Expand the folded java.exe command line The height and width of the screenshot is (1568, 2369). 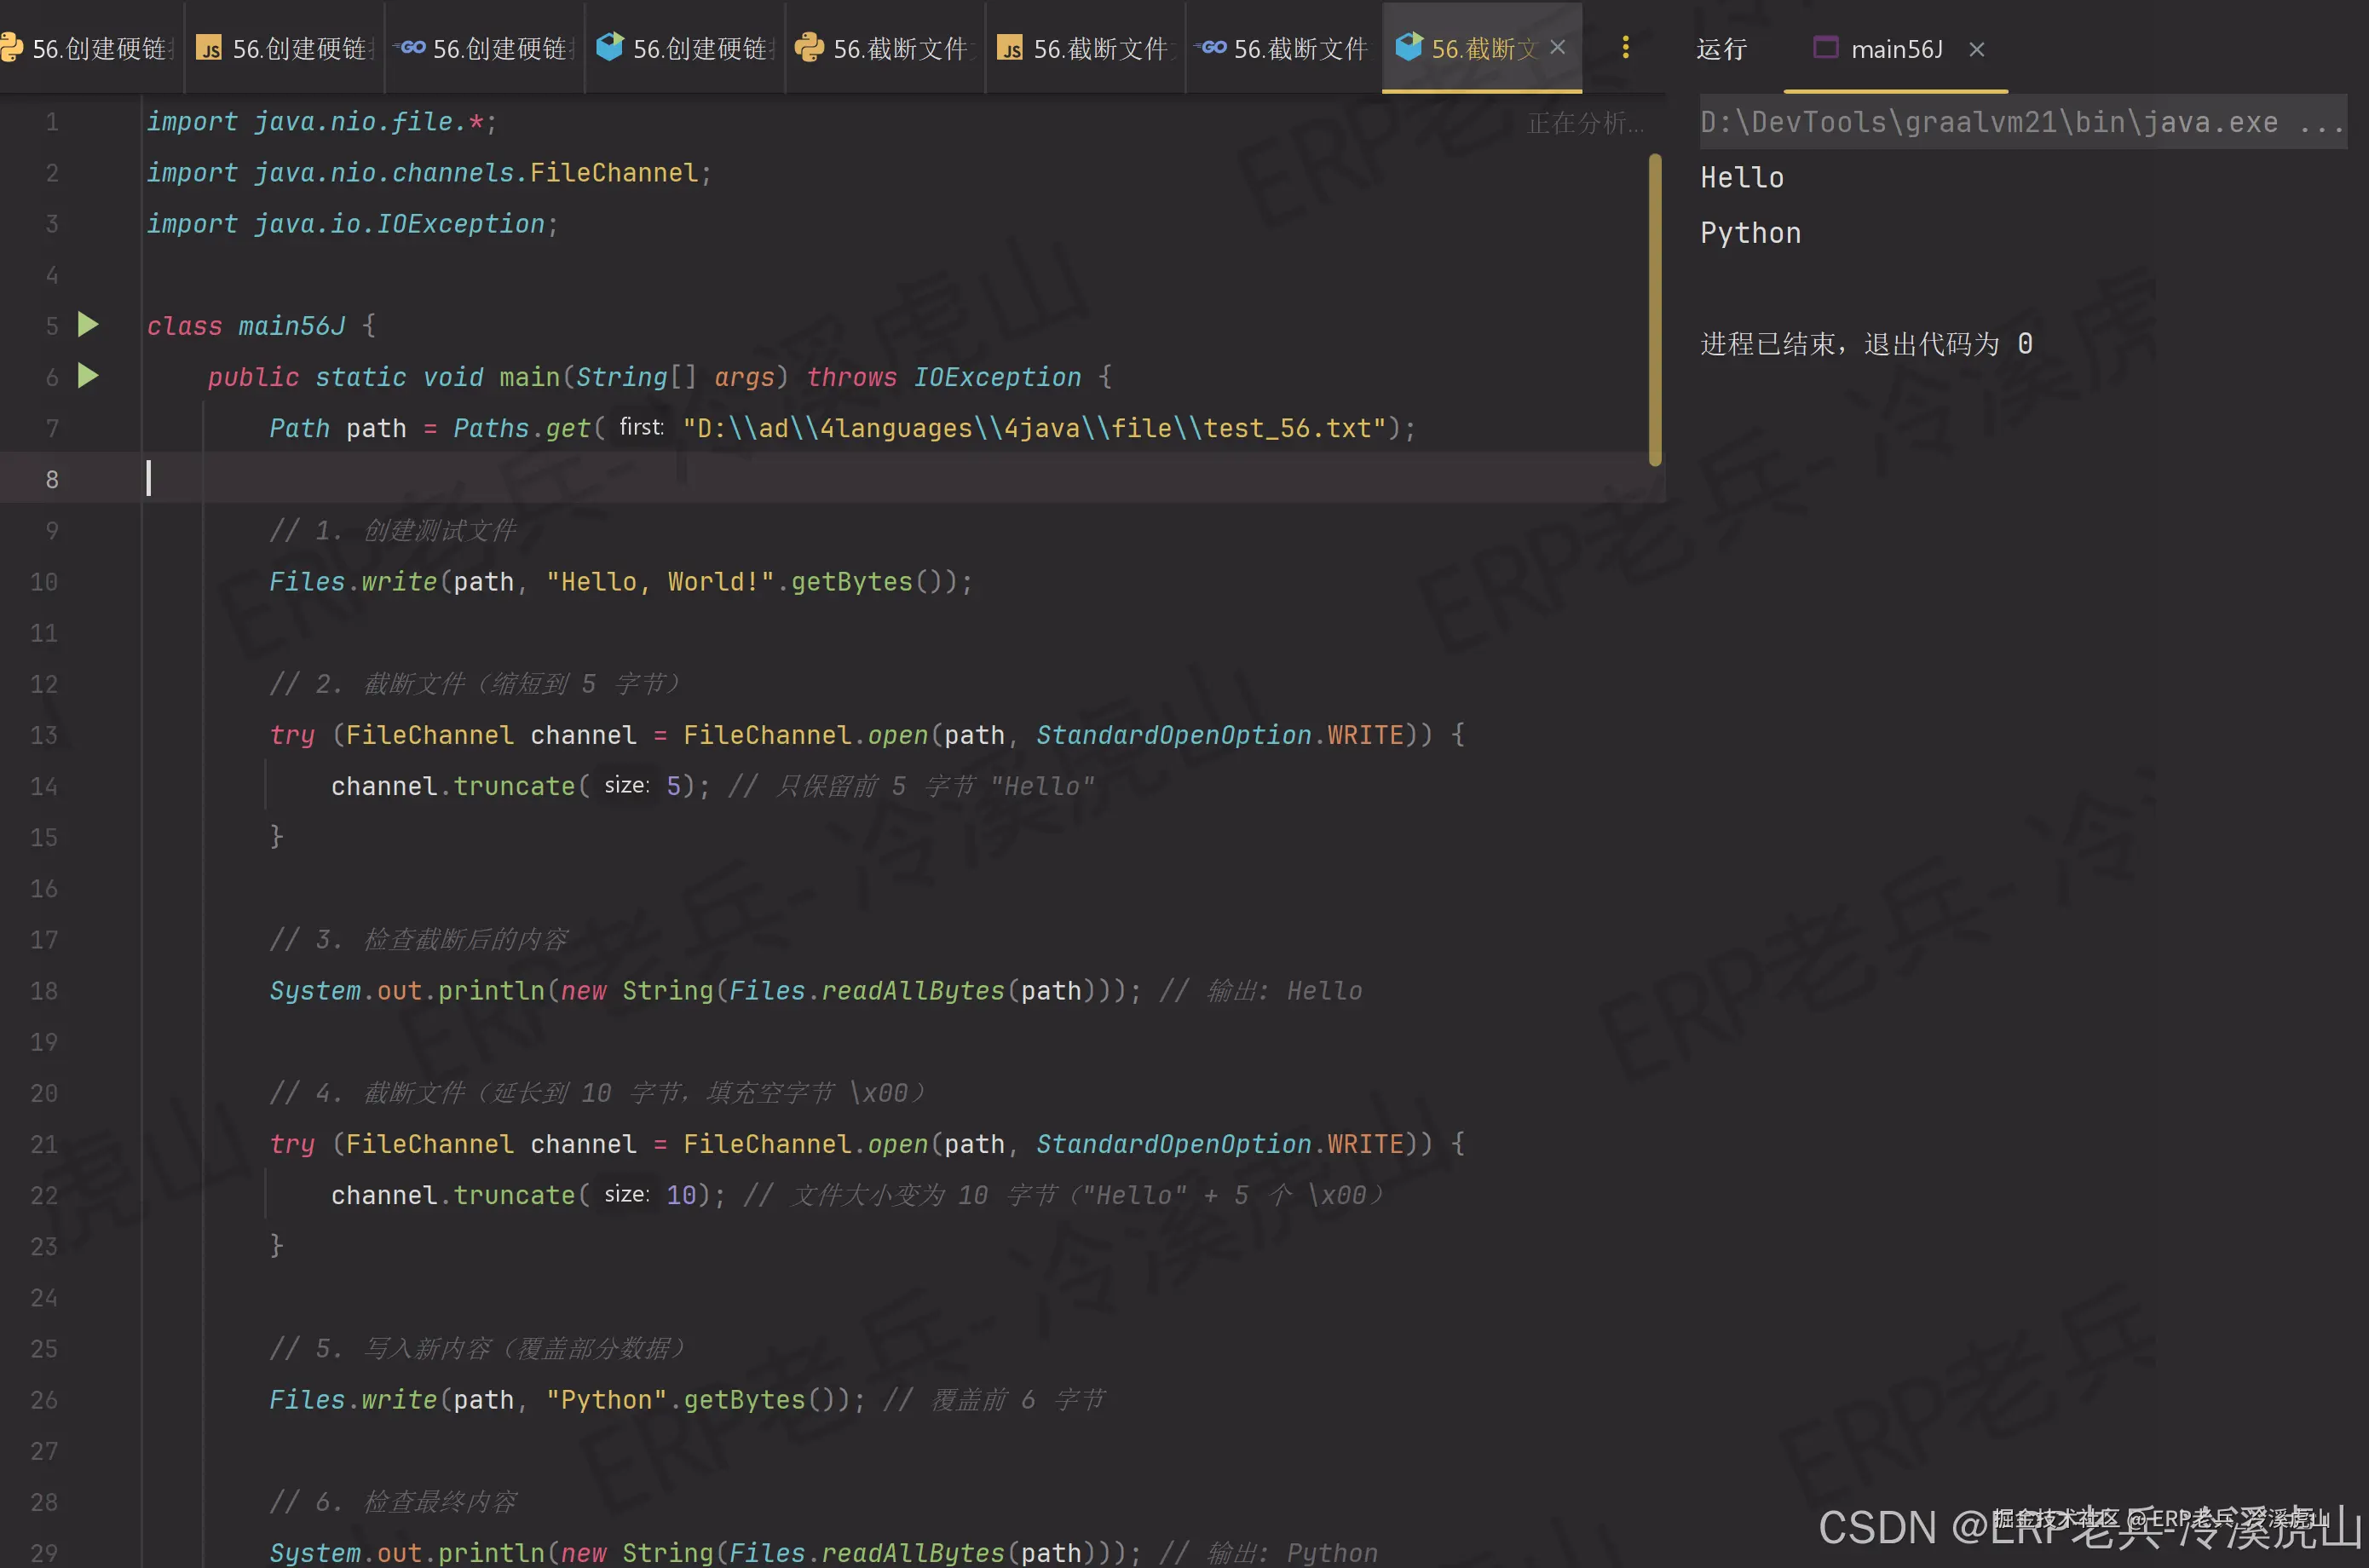(x=2320, y=123)
